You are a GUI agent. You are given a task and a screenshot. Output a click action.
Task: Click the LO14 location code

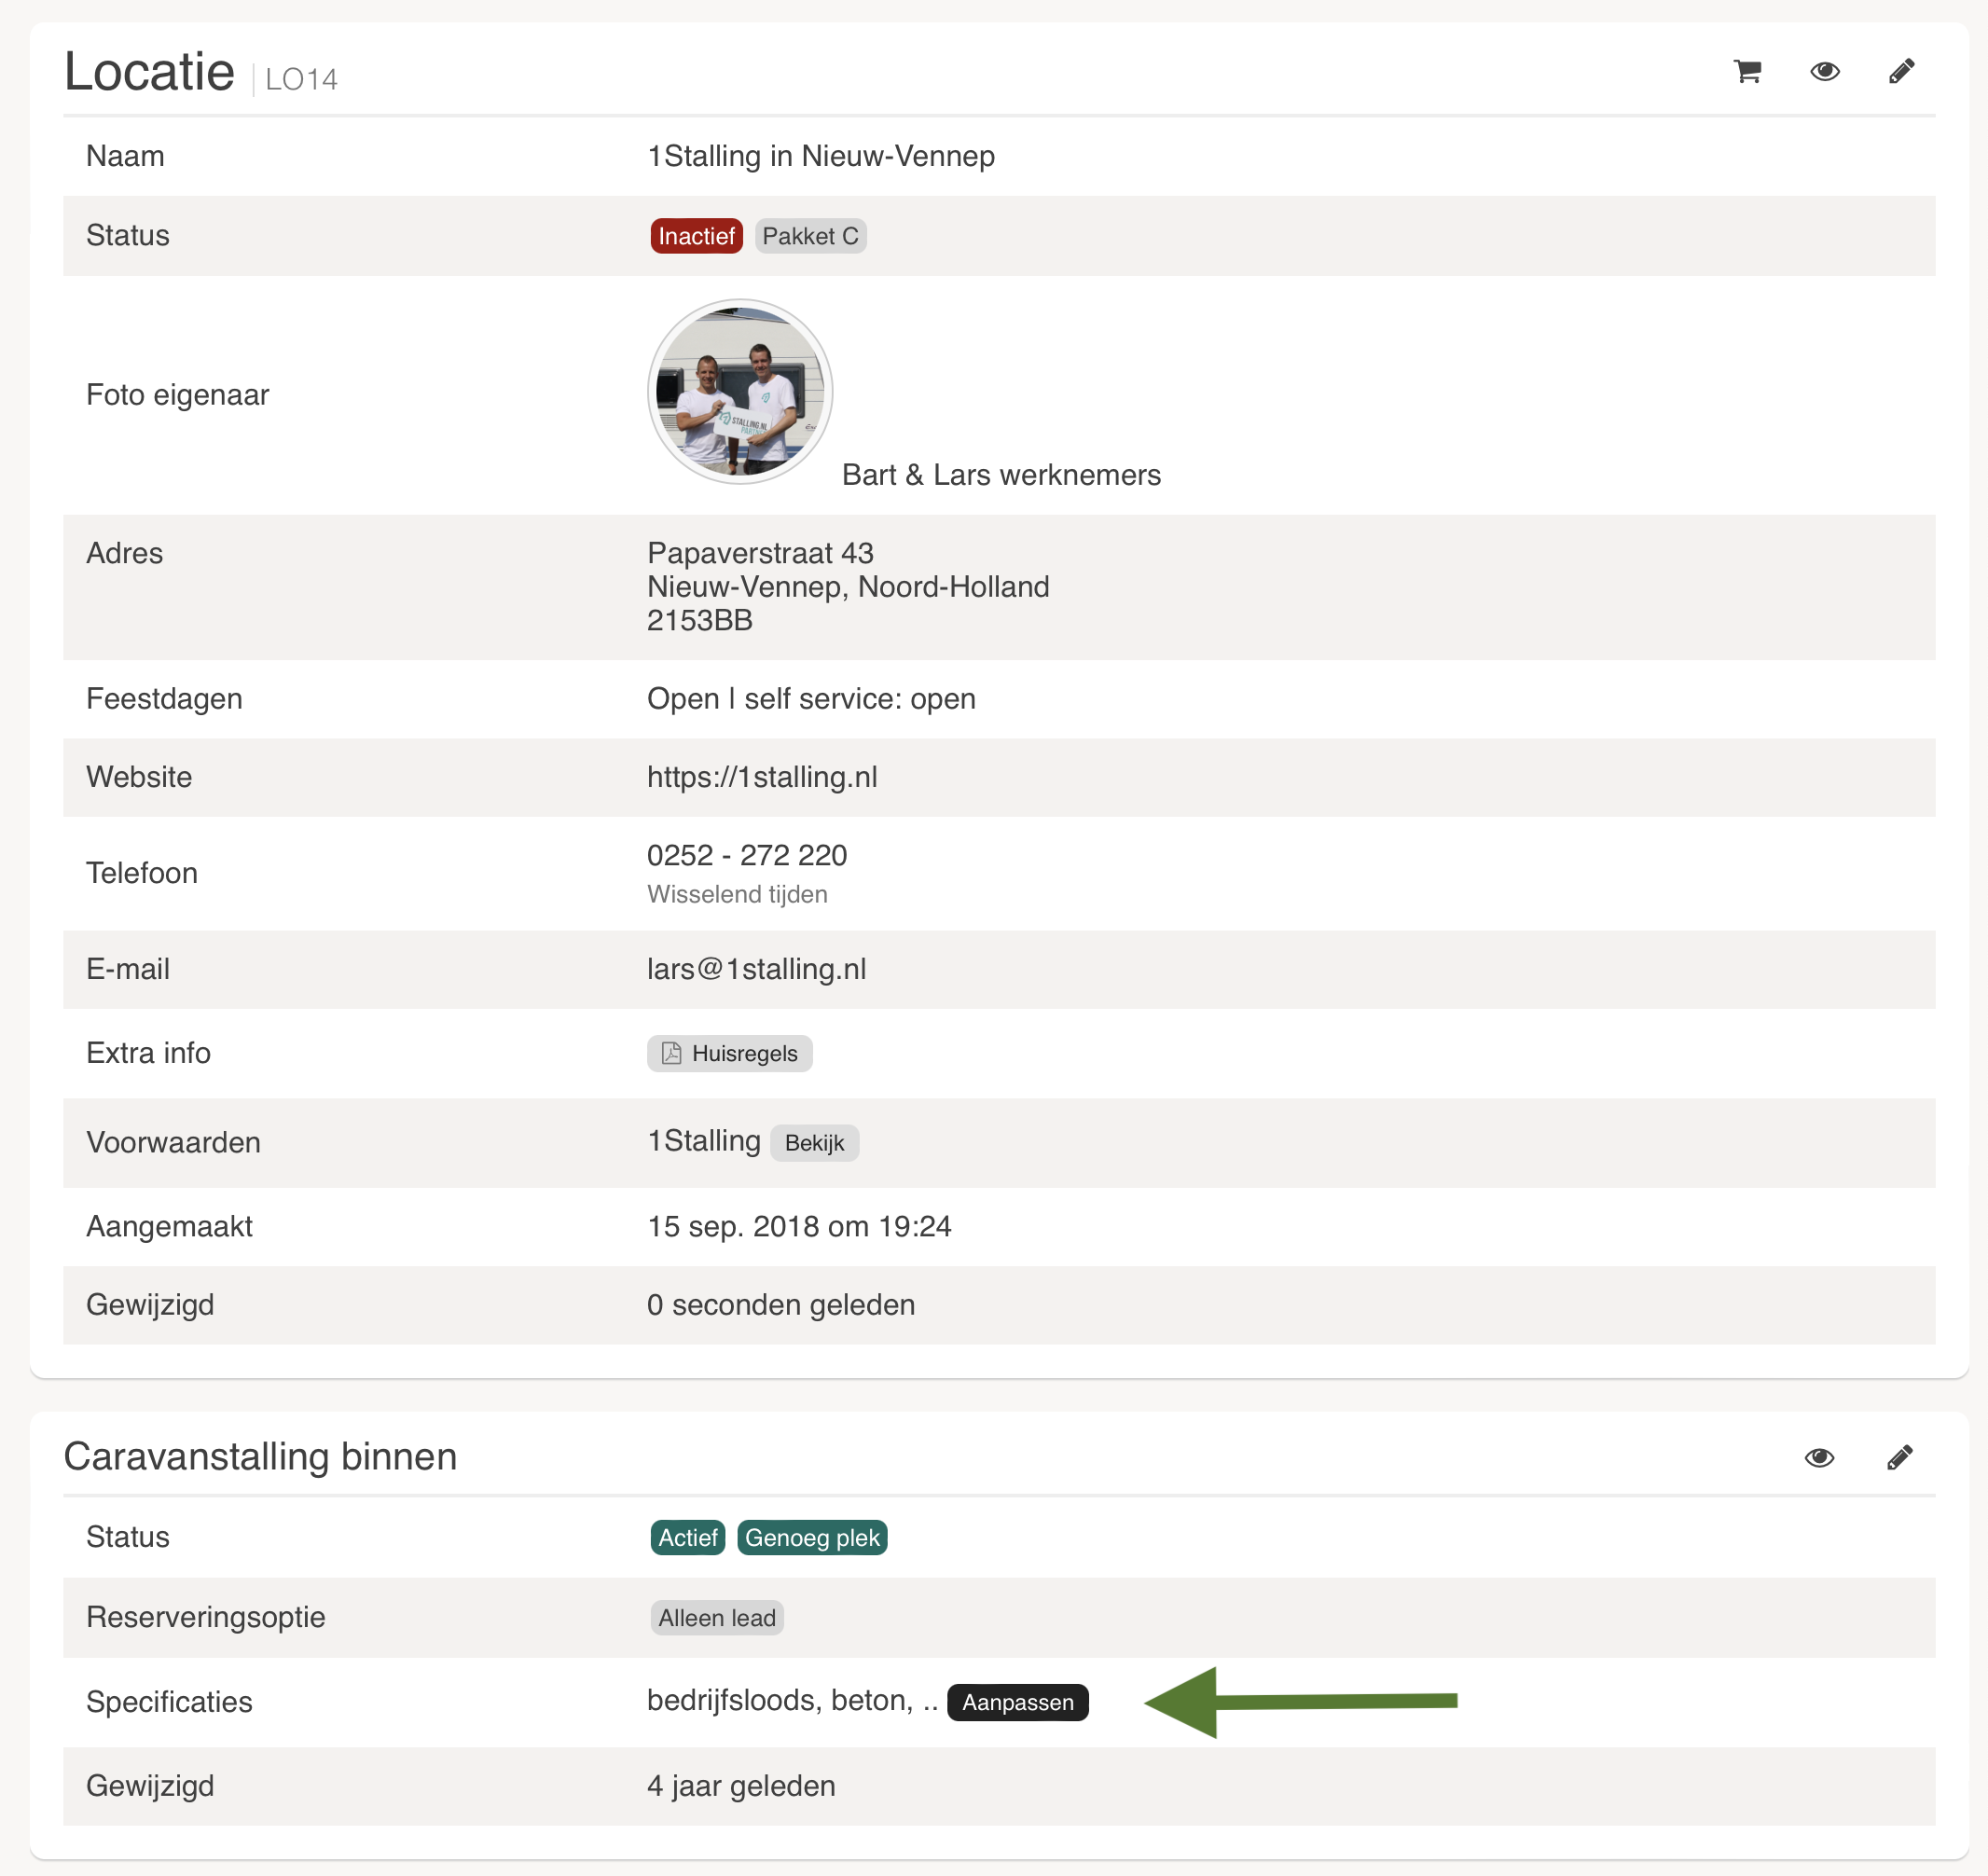pyautogui.click(x=301, y=80)
